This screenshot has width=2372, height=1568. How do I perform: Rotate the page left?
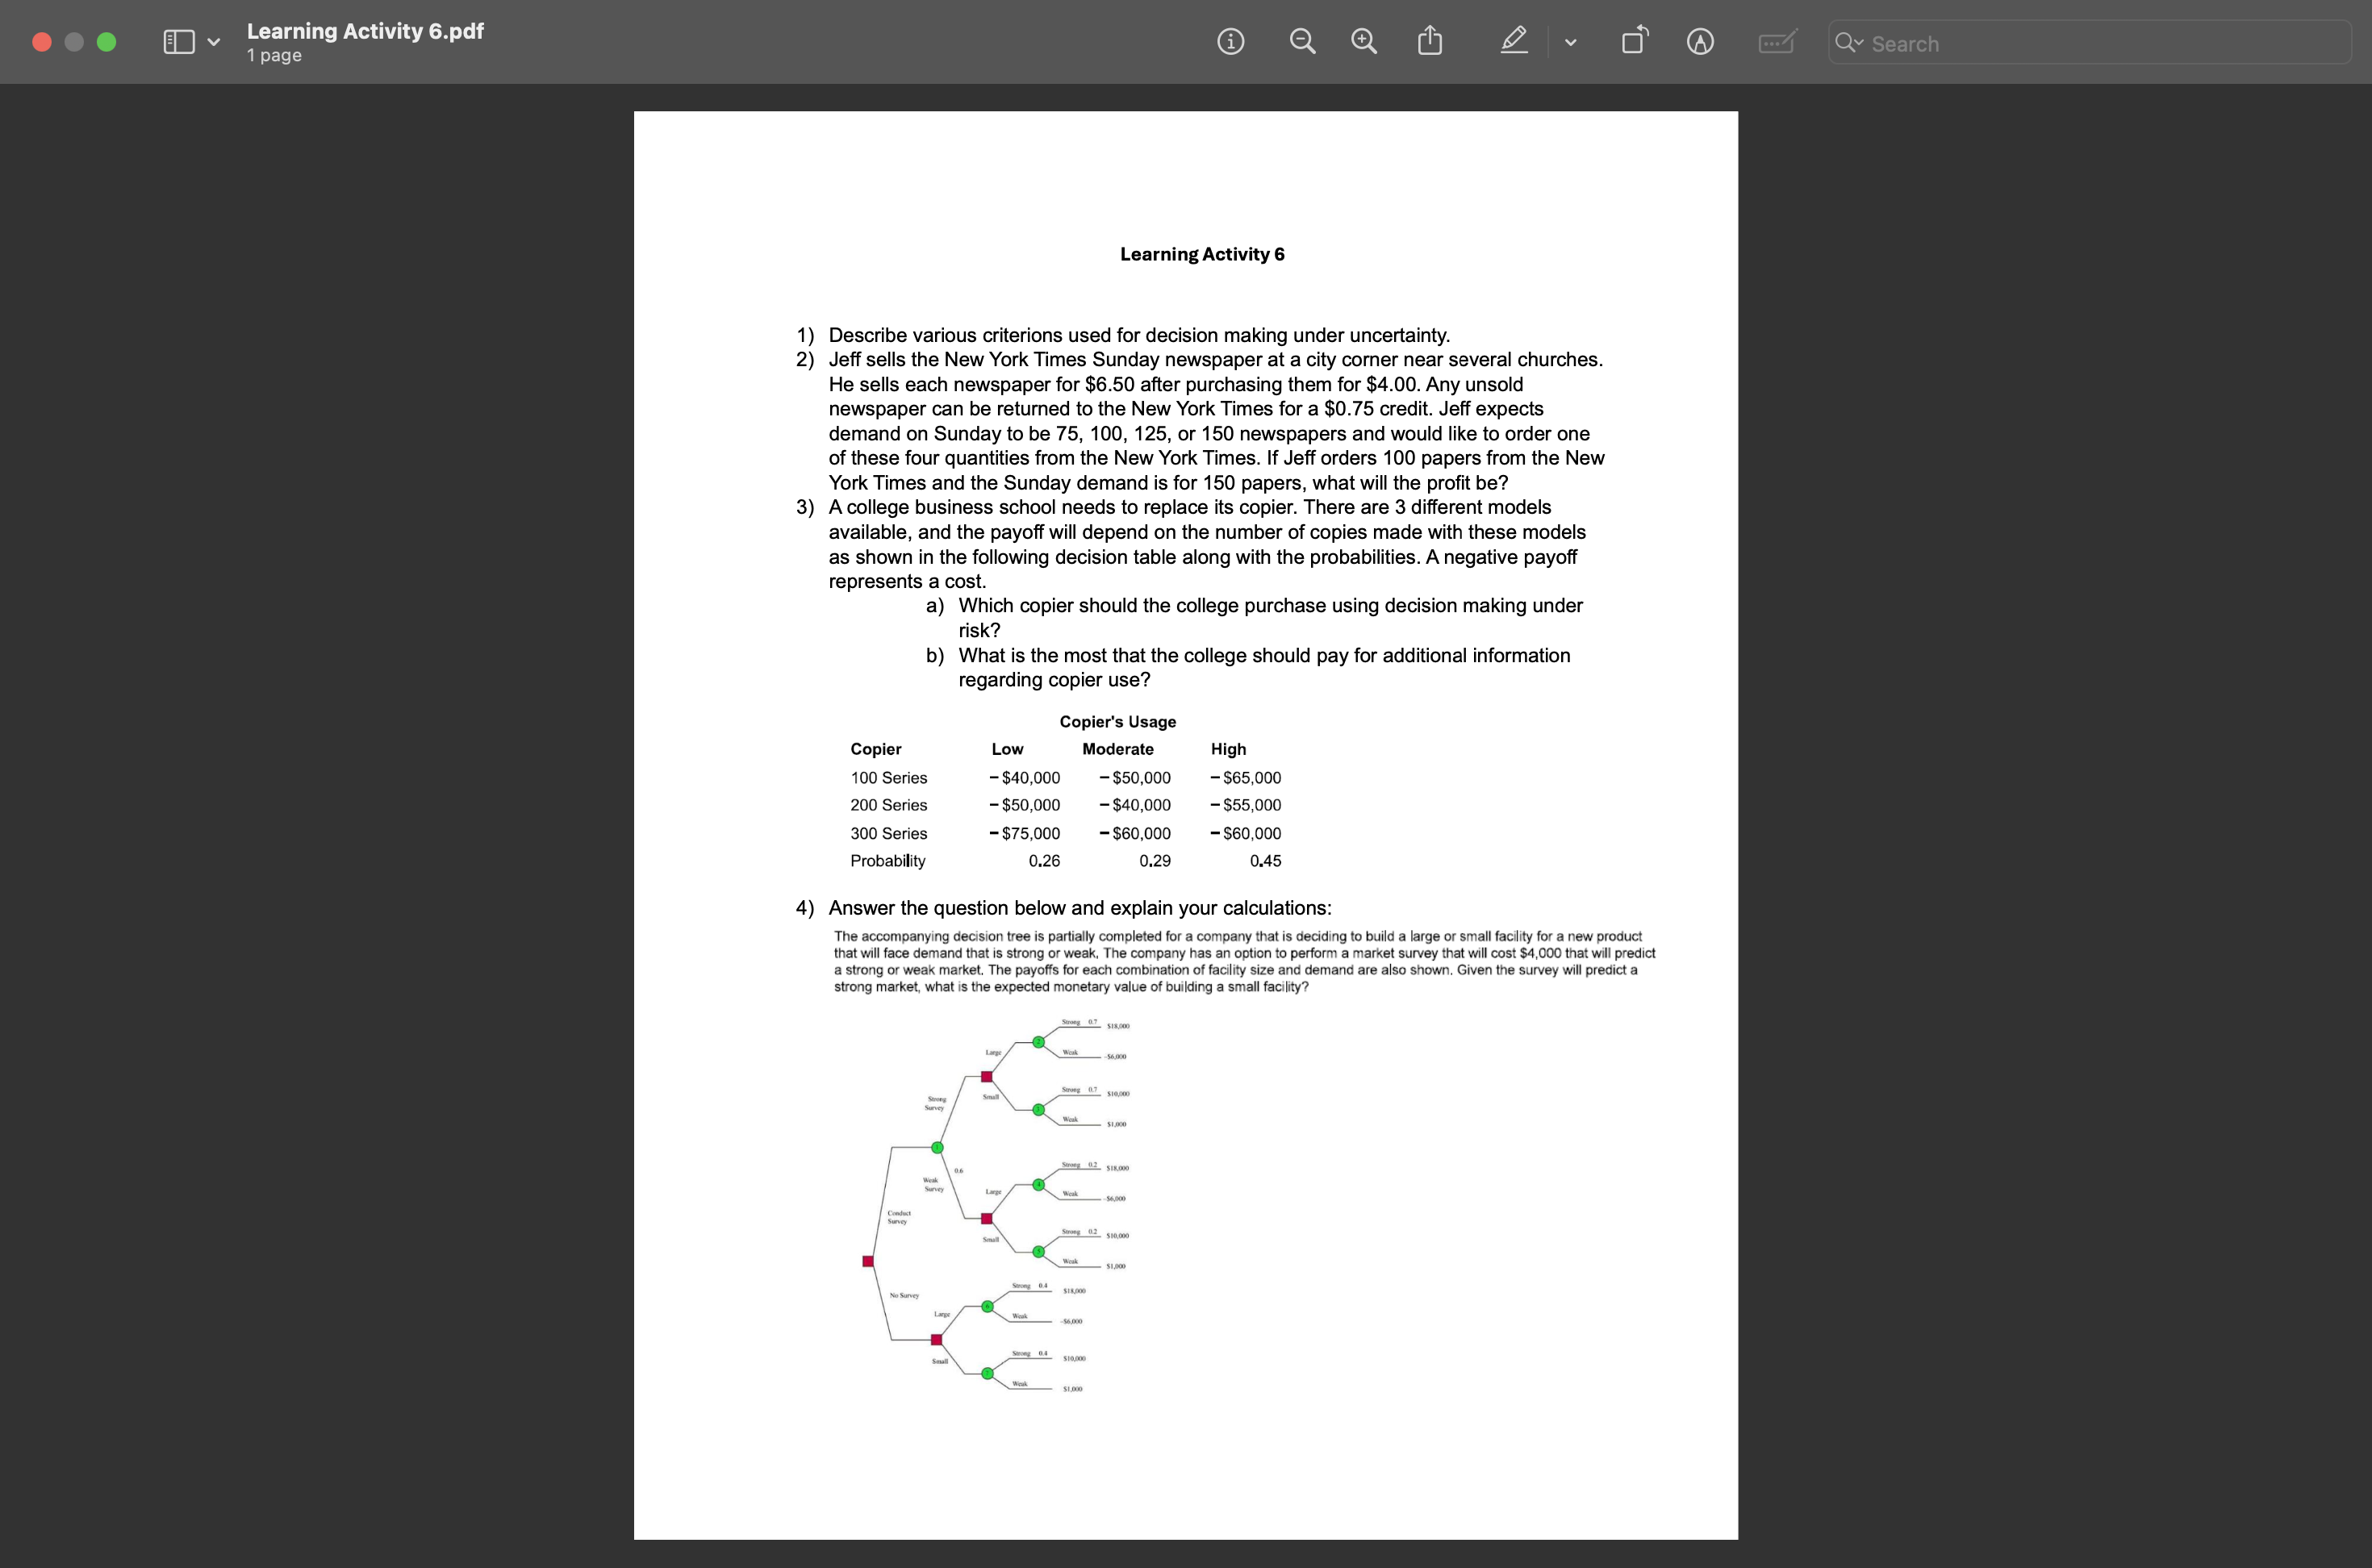click(1635, 41)
